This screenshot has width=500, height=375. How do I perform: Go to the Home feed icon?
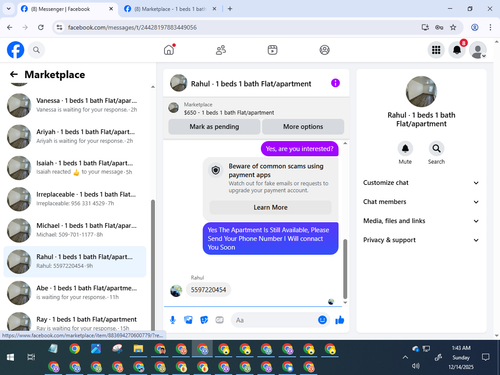(169, 50)
